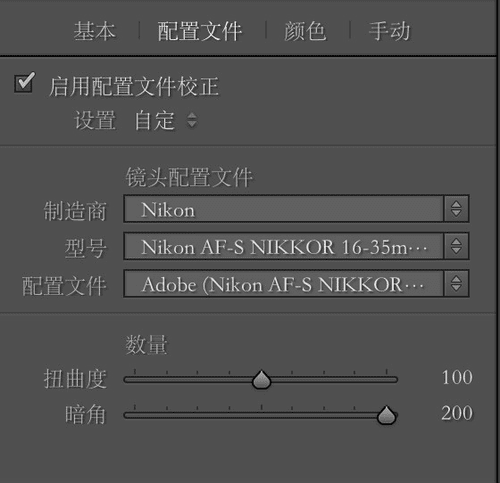This screenshot has height=483, width=500.
Task: Click the 扭曲度 slider label
Action: tap(75, 379)
